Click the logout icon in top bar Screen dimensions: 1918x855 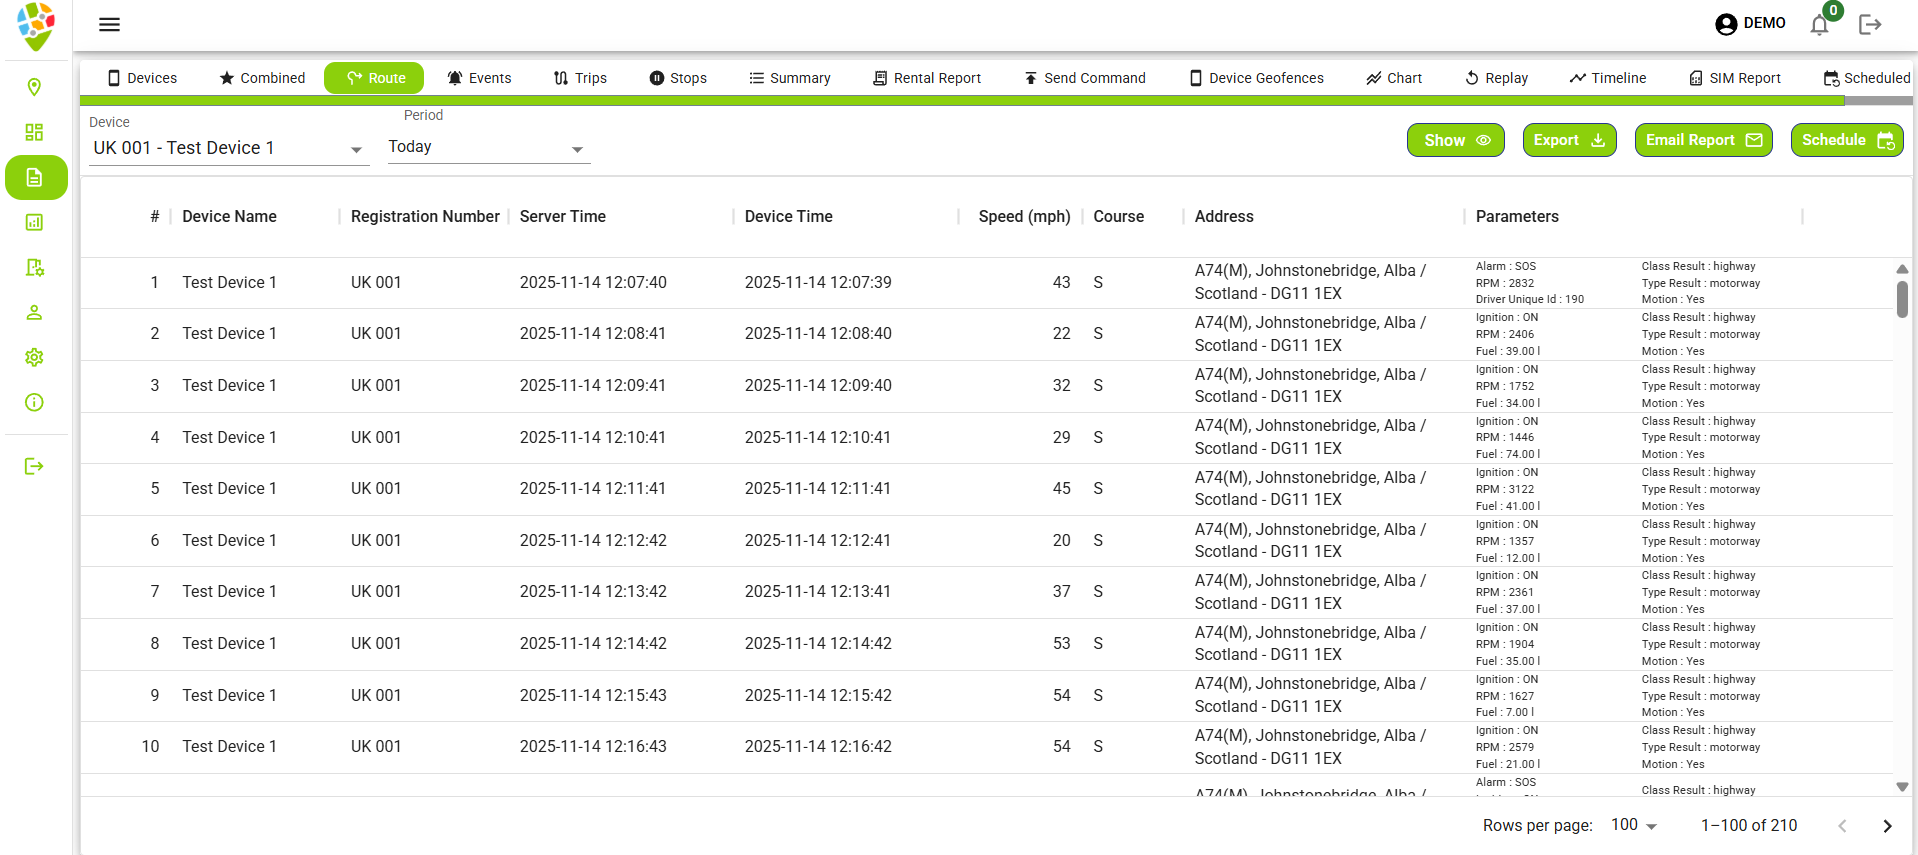[1869, 25]
